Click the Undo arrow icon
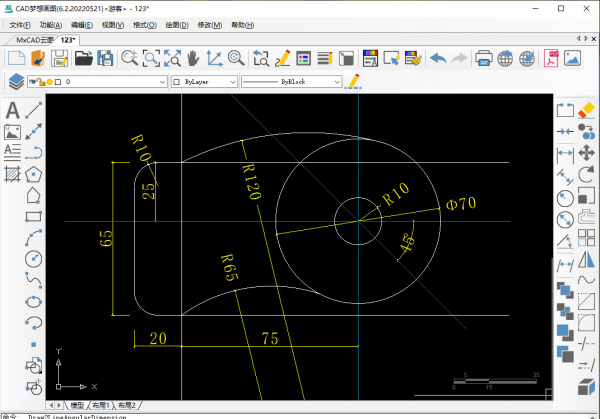 click(437, 58)
